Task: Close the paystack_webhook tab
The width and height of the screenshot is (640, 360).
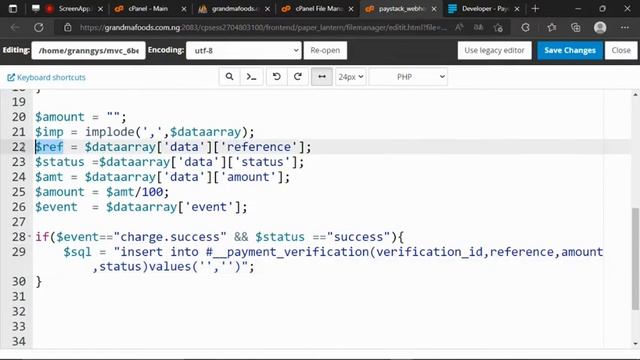Action: click(434, 9)
